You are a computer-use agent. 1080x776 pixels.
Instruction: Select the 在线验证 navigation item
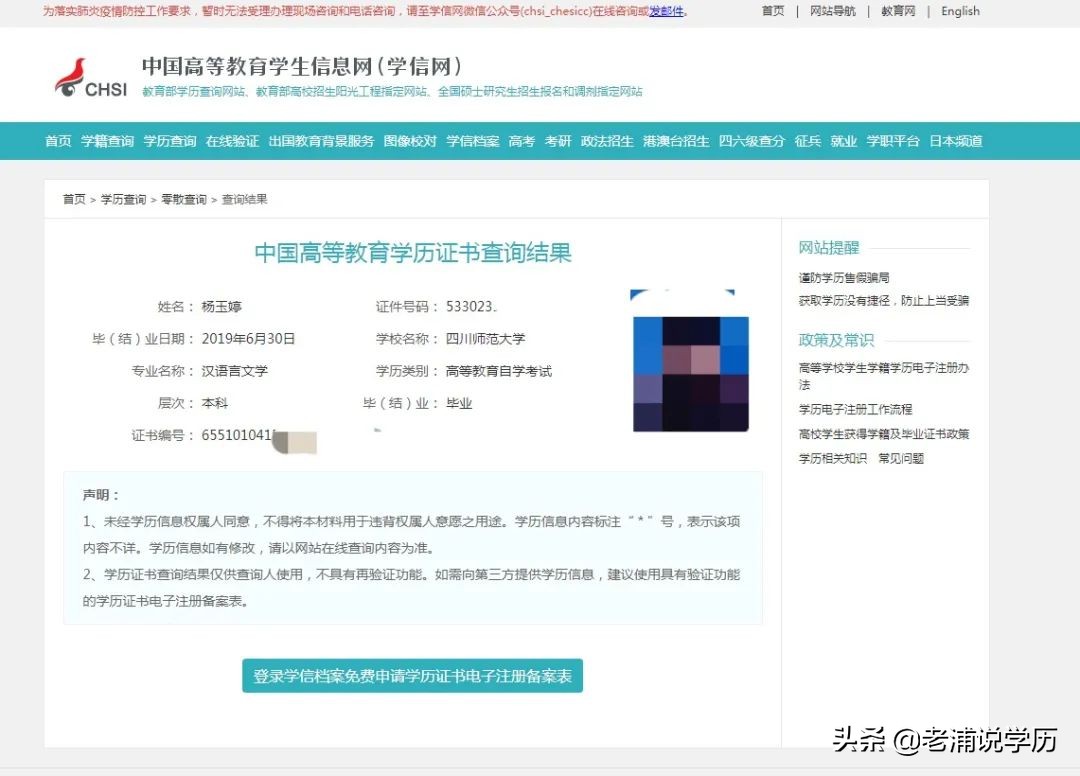[232, 141]
